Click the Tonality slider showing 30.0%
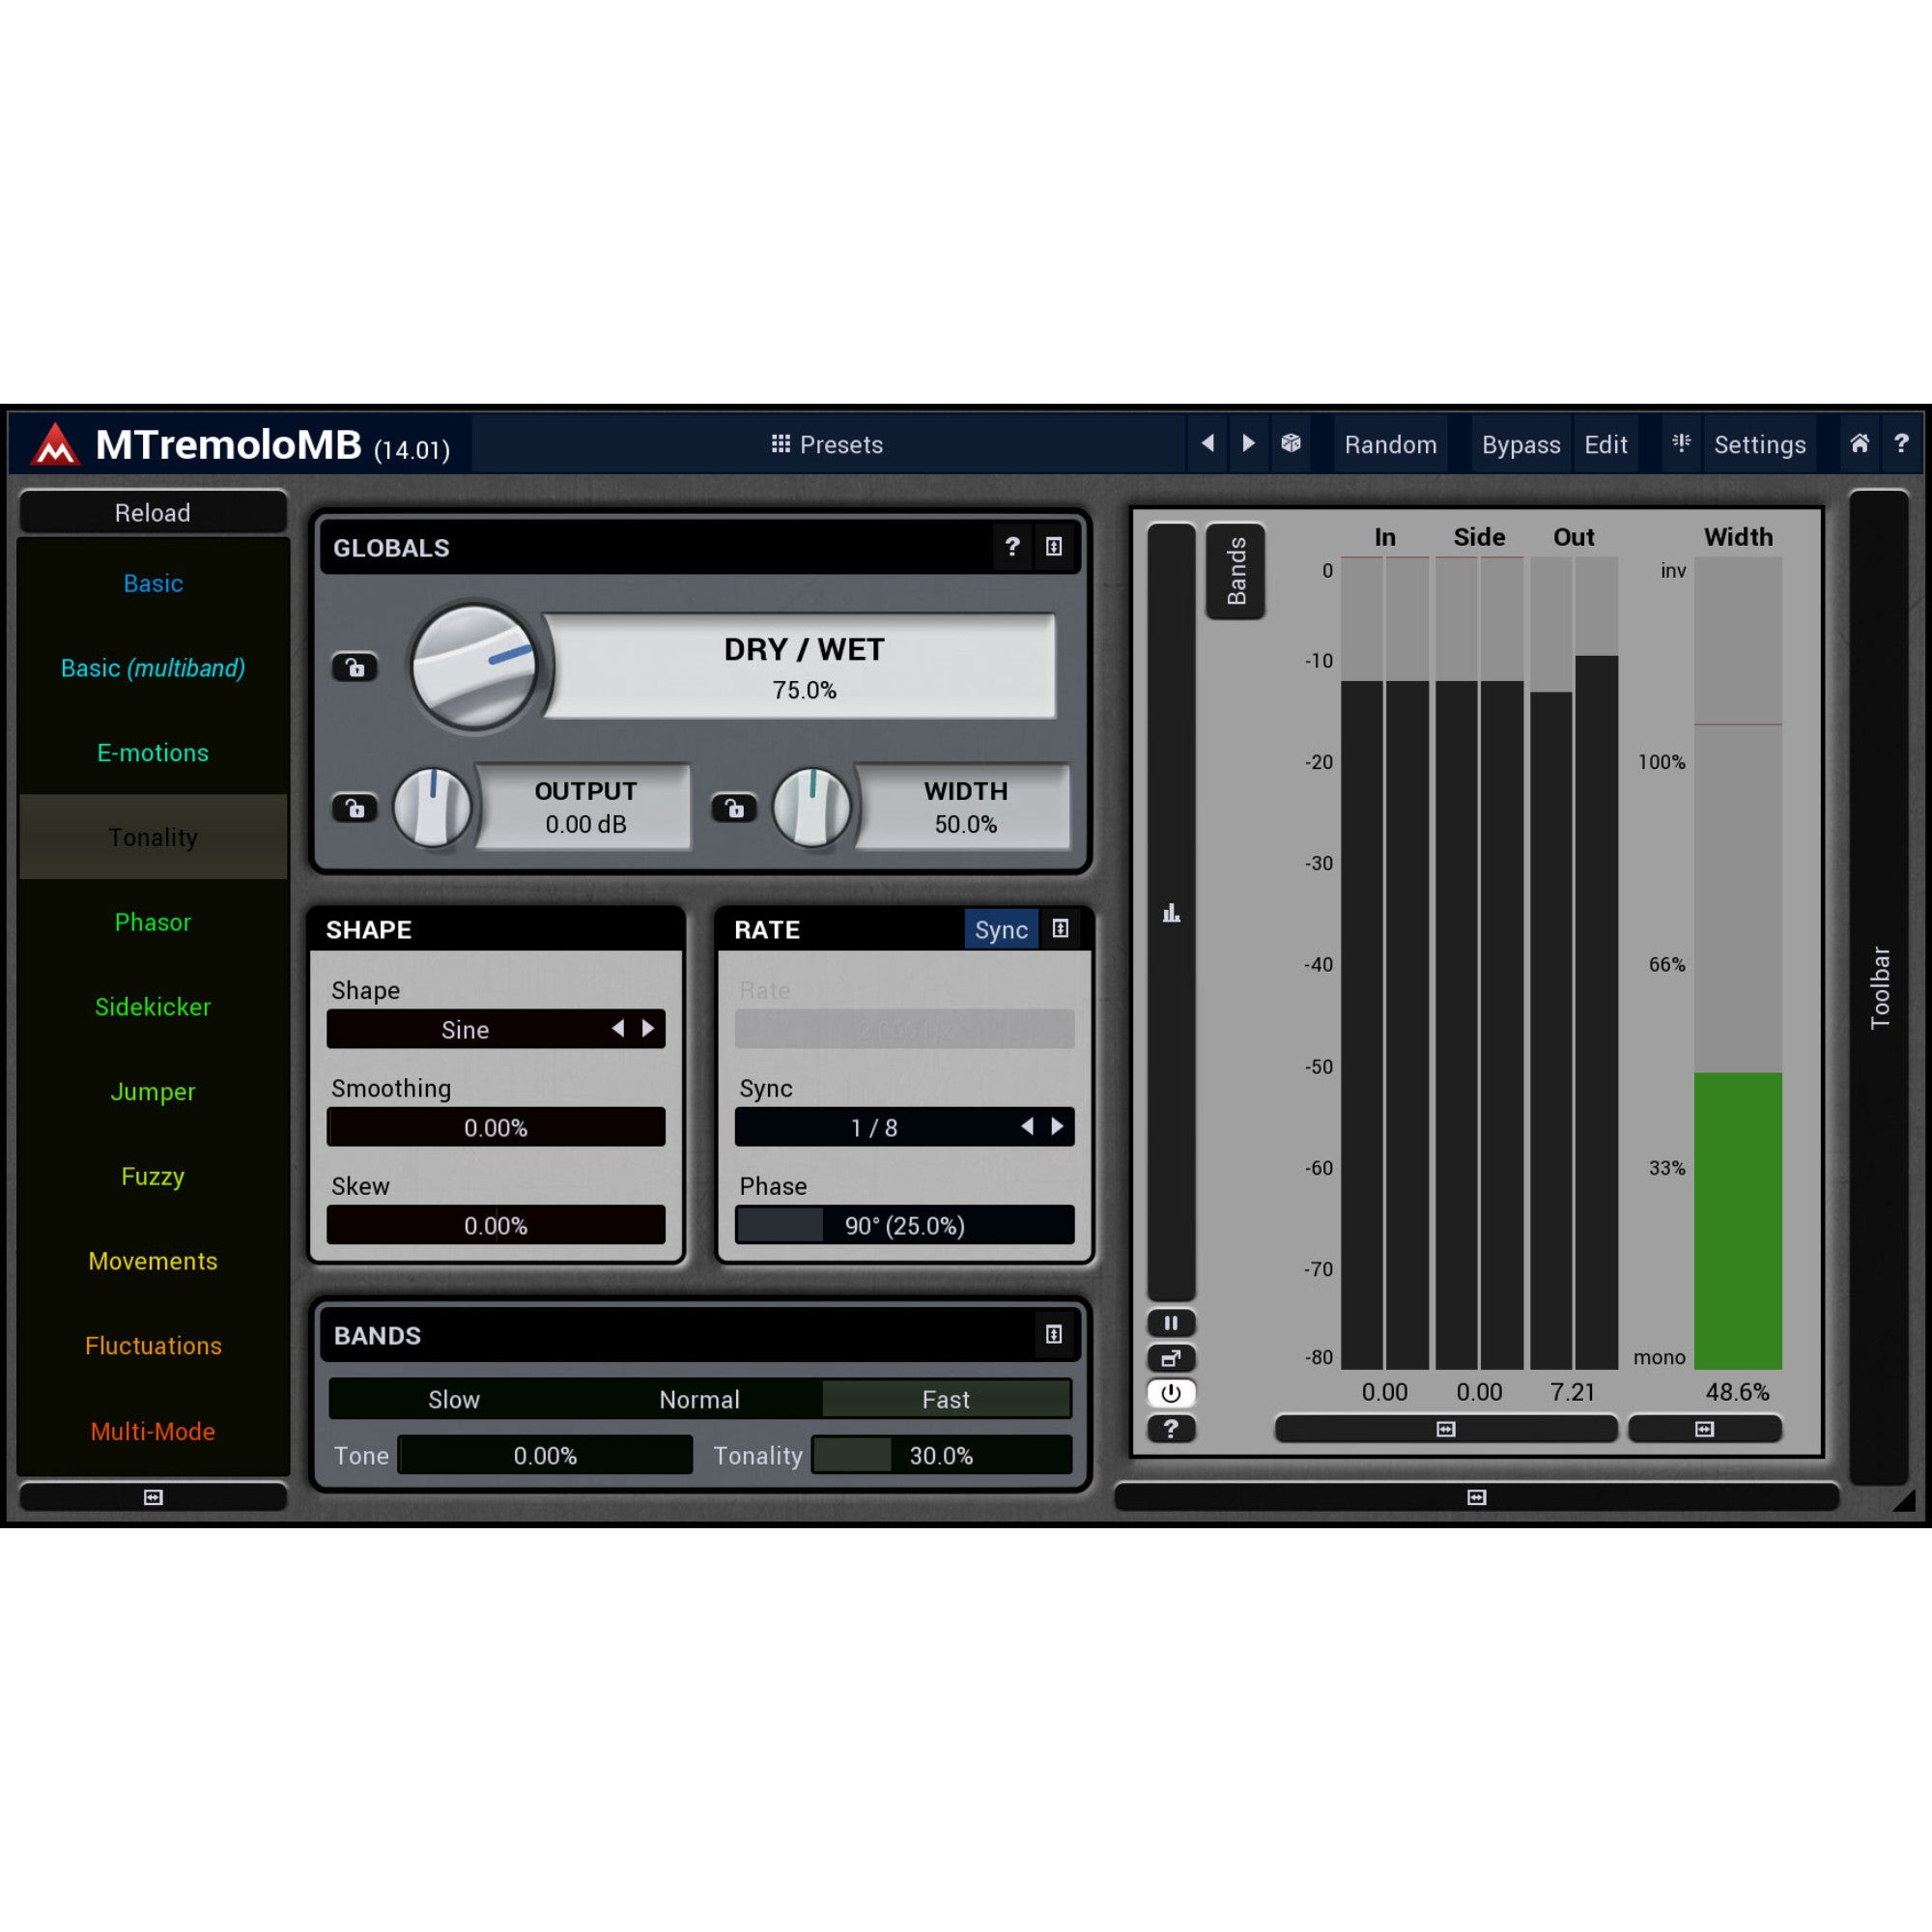Viewport: 1932px width, 1932px height. 942,1455
